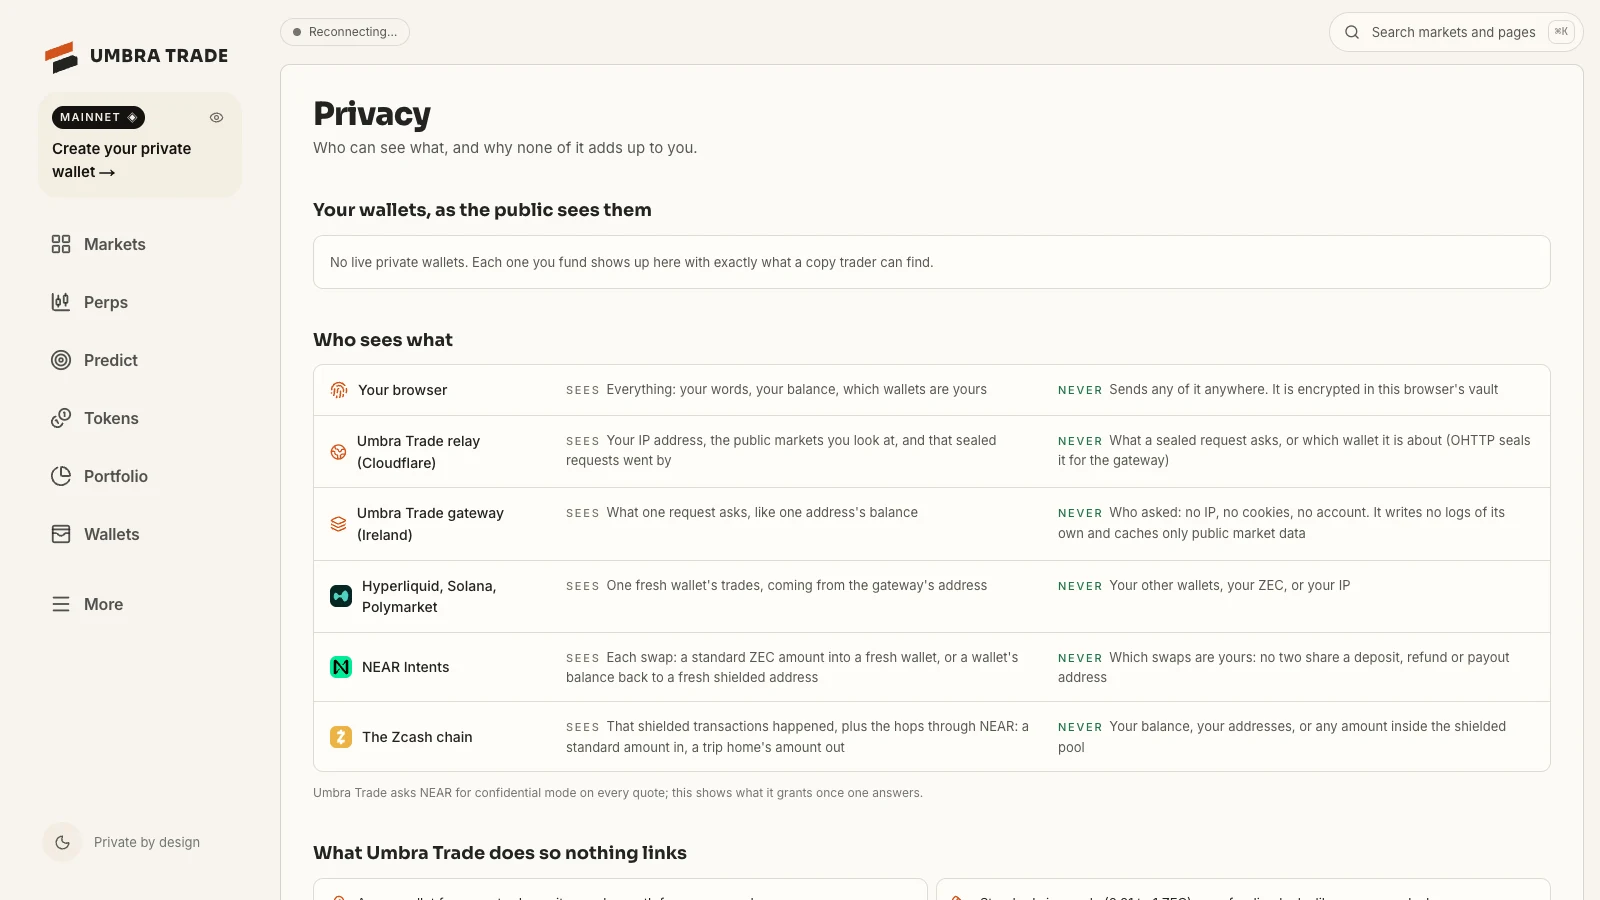Click the 'Who sees what' heading

pyautogui.click(x=383, y=340)
